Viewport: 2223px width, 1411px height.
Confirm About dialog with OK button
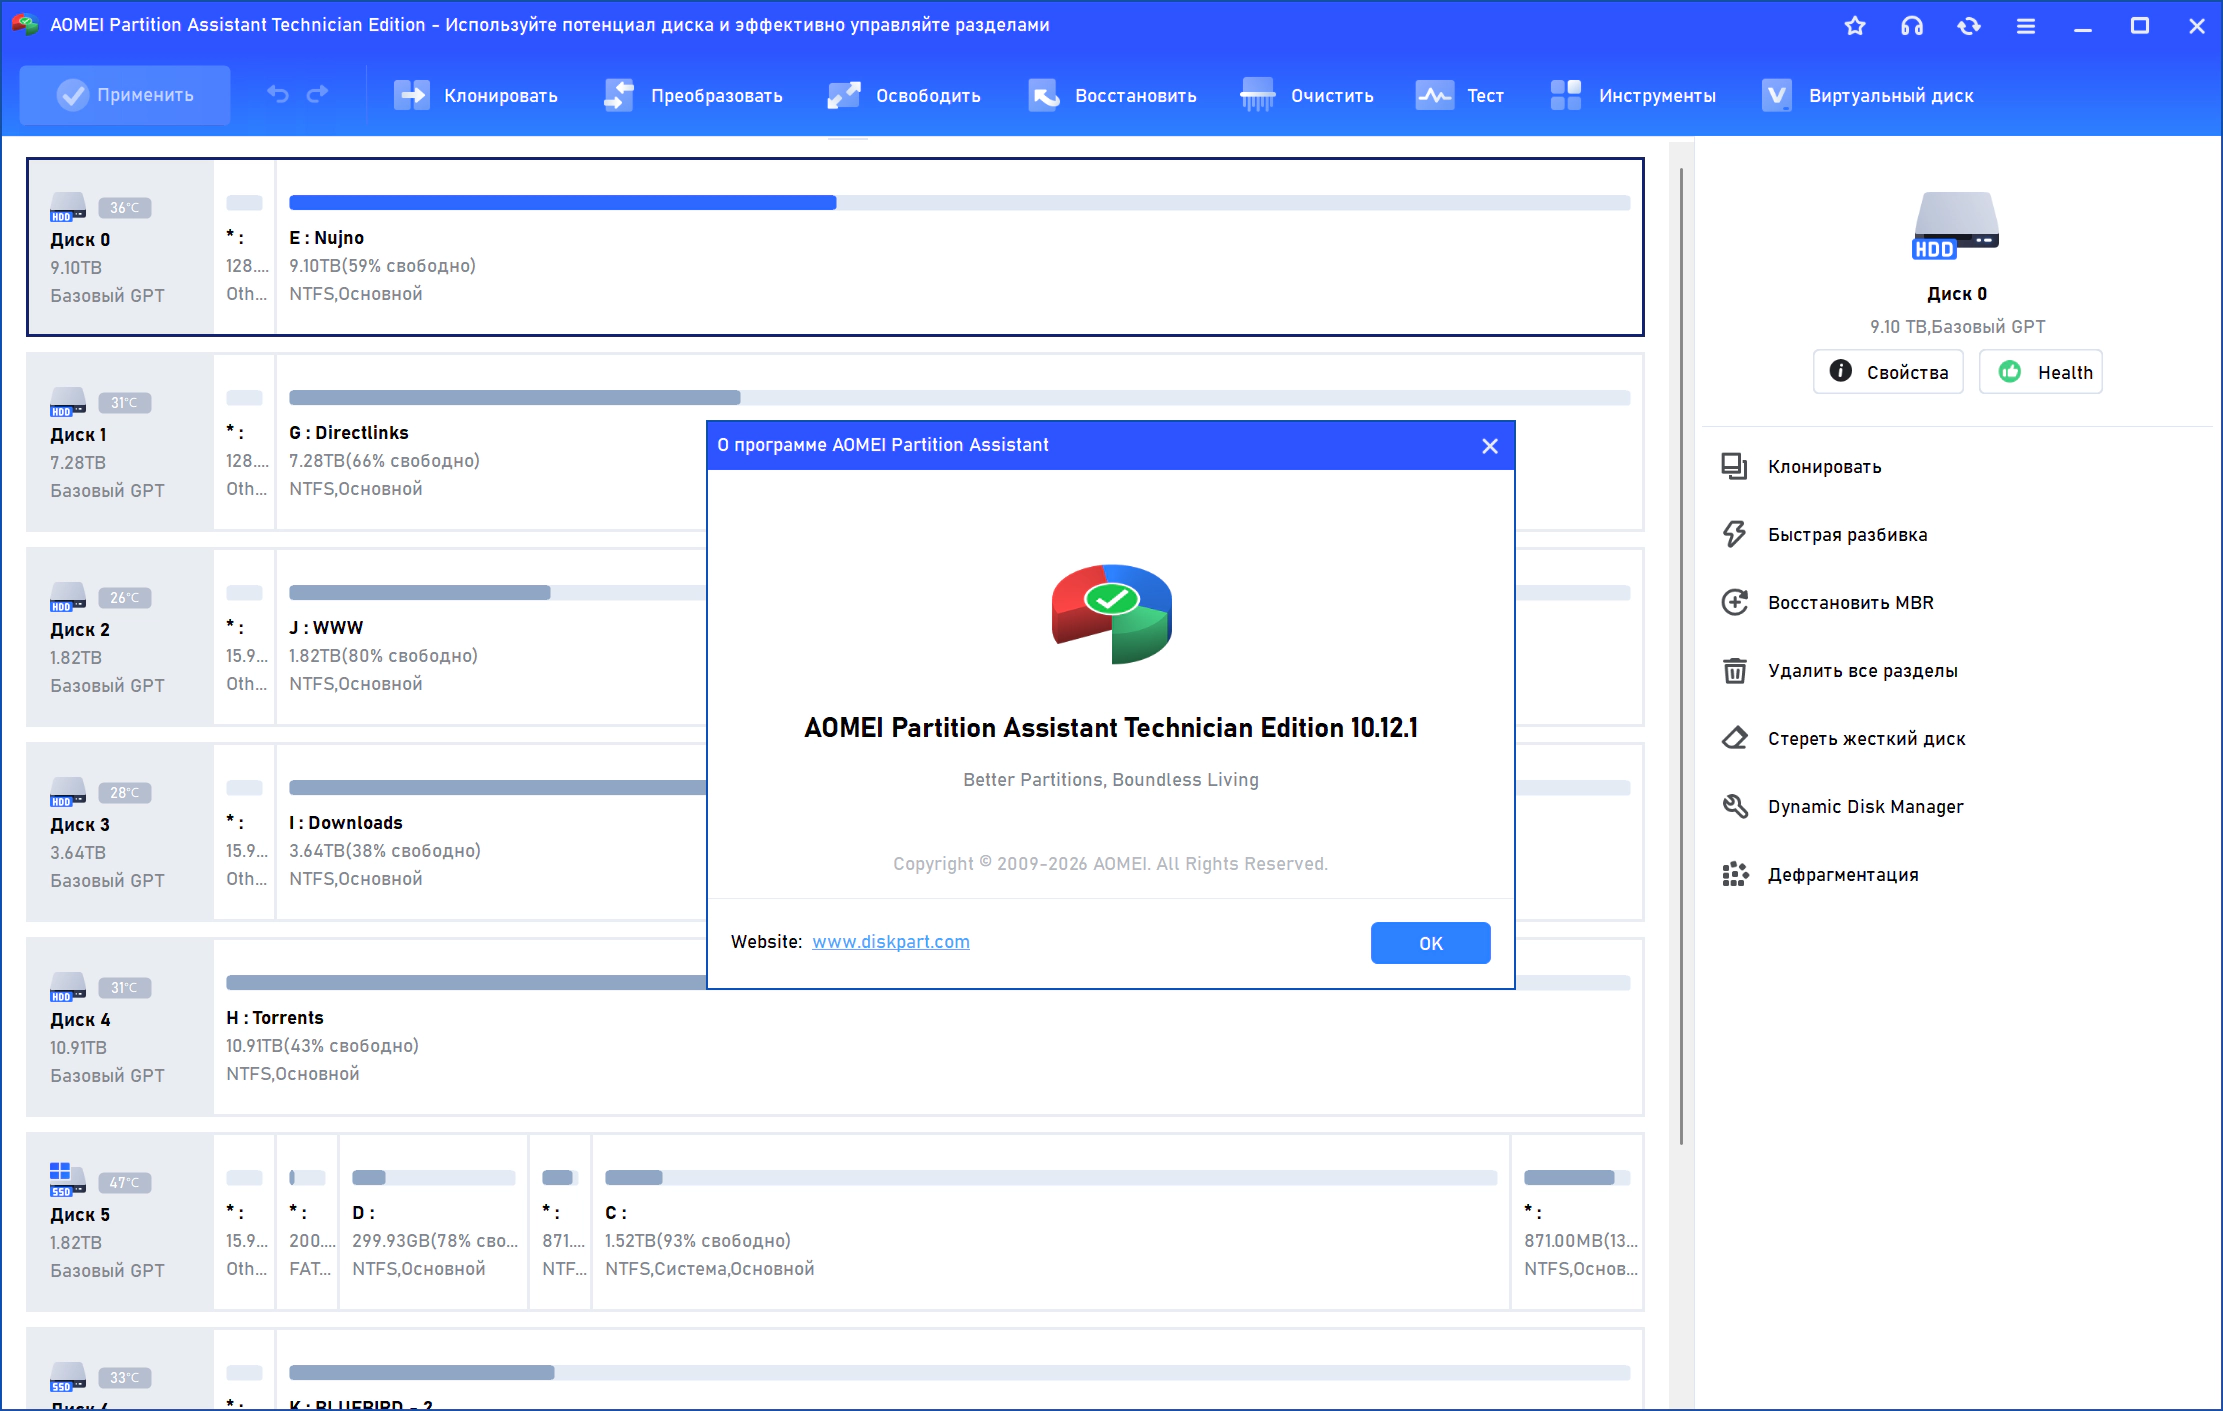click(x=1430, y=943)
